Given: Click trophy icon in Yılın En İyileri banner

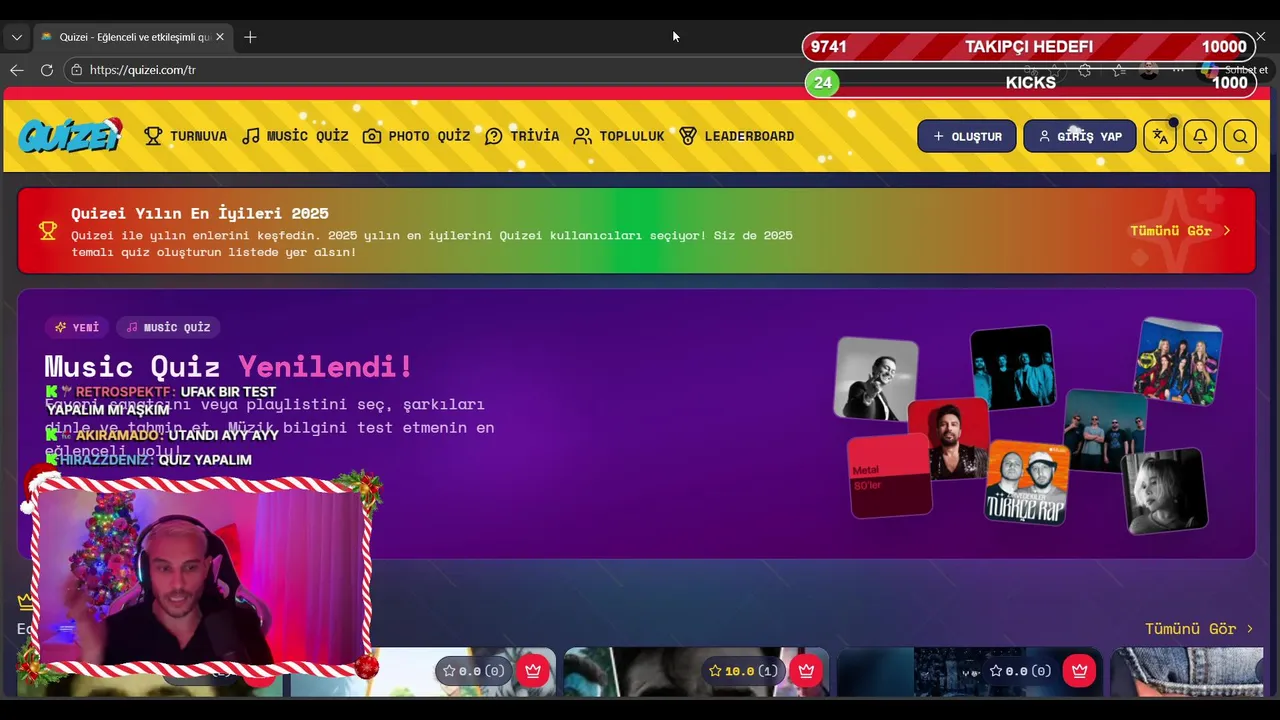Looking at the screenshot, I should [48, 231].
